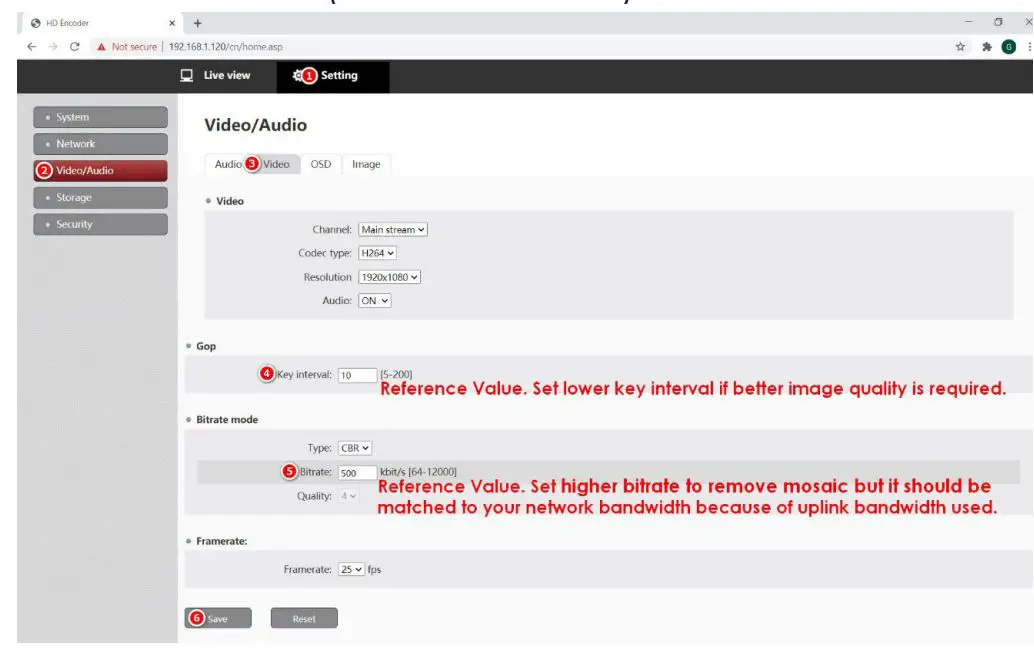Open Resolution dropdown showing 1920x1080
Screen dimensions: 1034x649
pyautogui.click(x=389, y=278)
